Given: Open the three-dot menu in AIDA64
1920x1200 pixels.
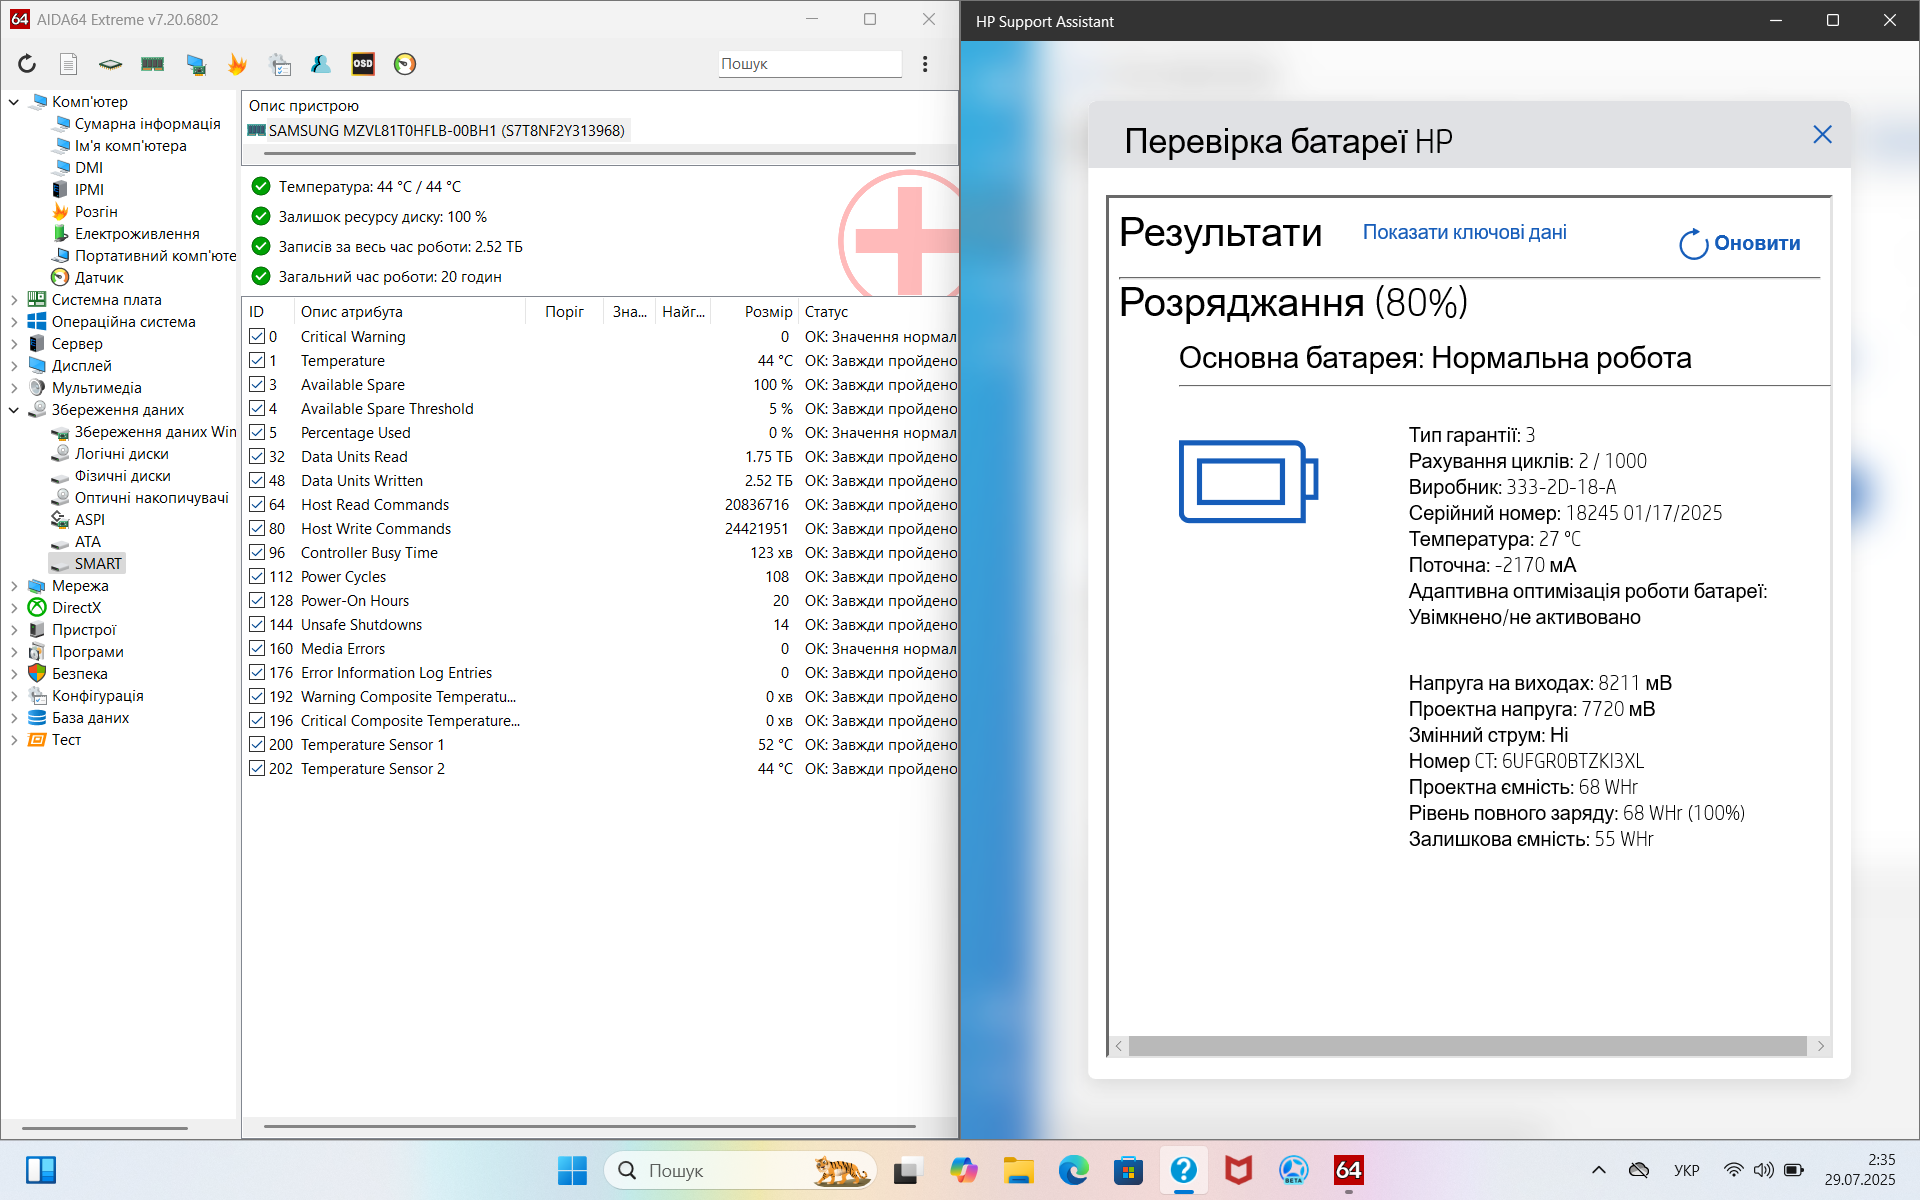Looking at the screenshot, I should tap(925, 64).
